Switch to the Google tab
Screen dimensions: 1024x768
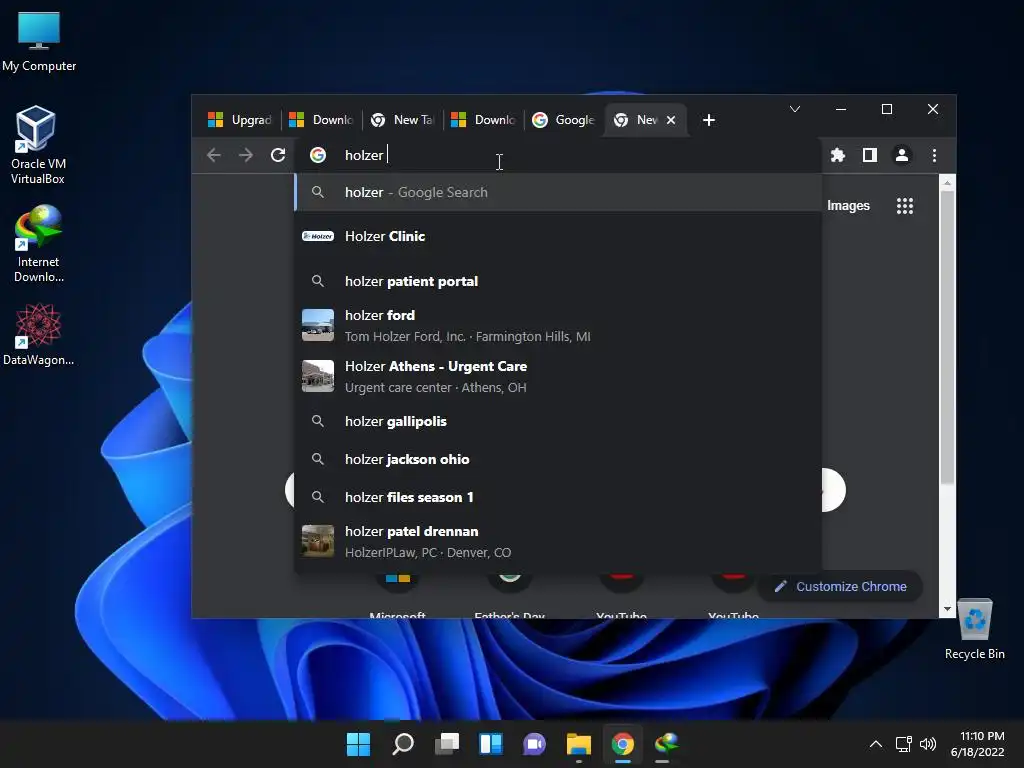[564, 120]
